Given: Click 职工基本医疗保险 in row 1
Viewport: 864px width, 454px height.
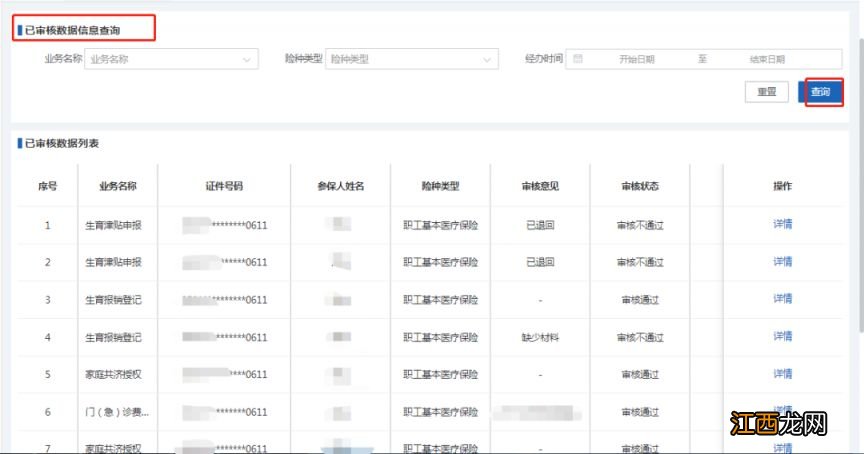Looking at the screenshot, I should [x=440, y=225].
